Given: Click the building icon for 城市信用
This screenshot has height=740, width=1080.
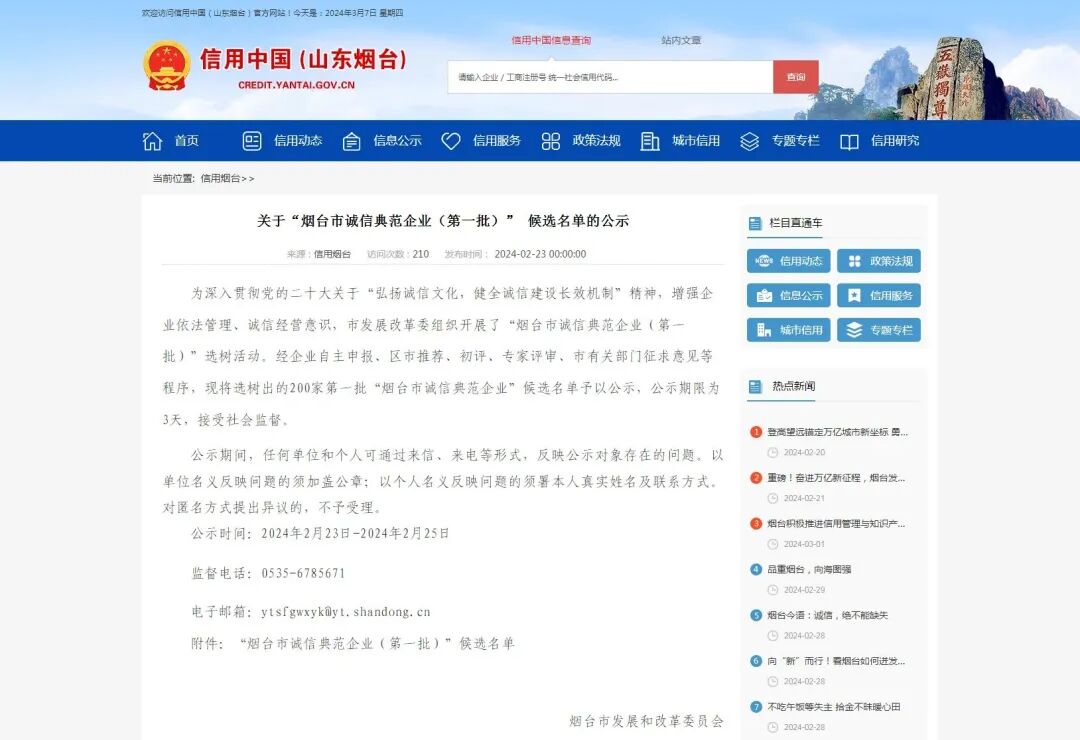Looking at the screenshot, I should (x=650, y=141).
